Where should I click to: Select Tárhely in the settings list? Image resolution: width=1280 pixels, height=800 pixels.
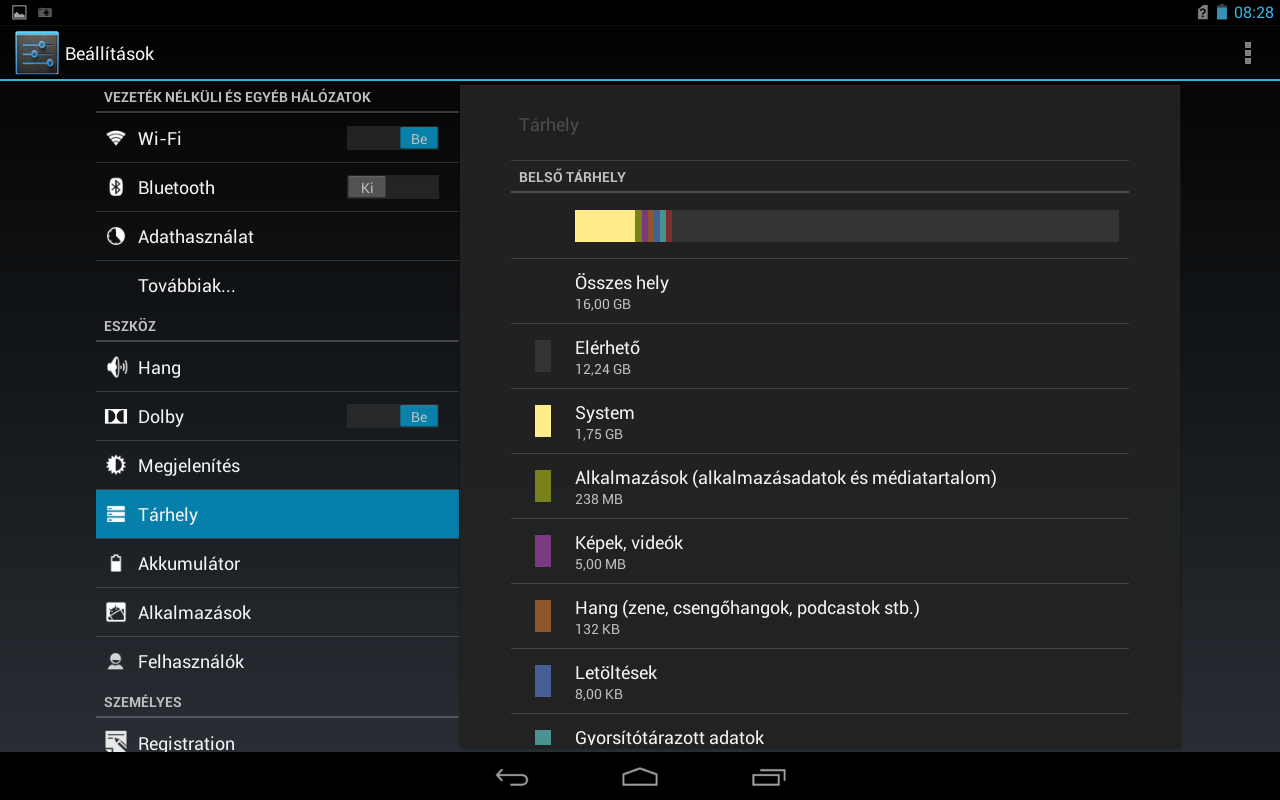277,515
